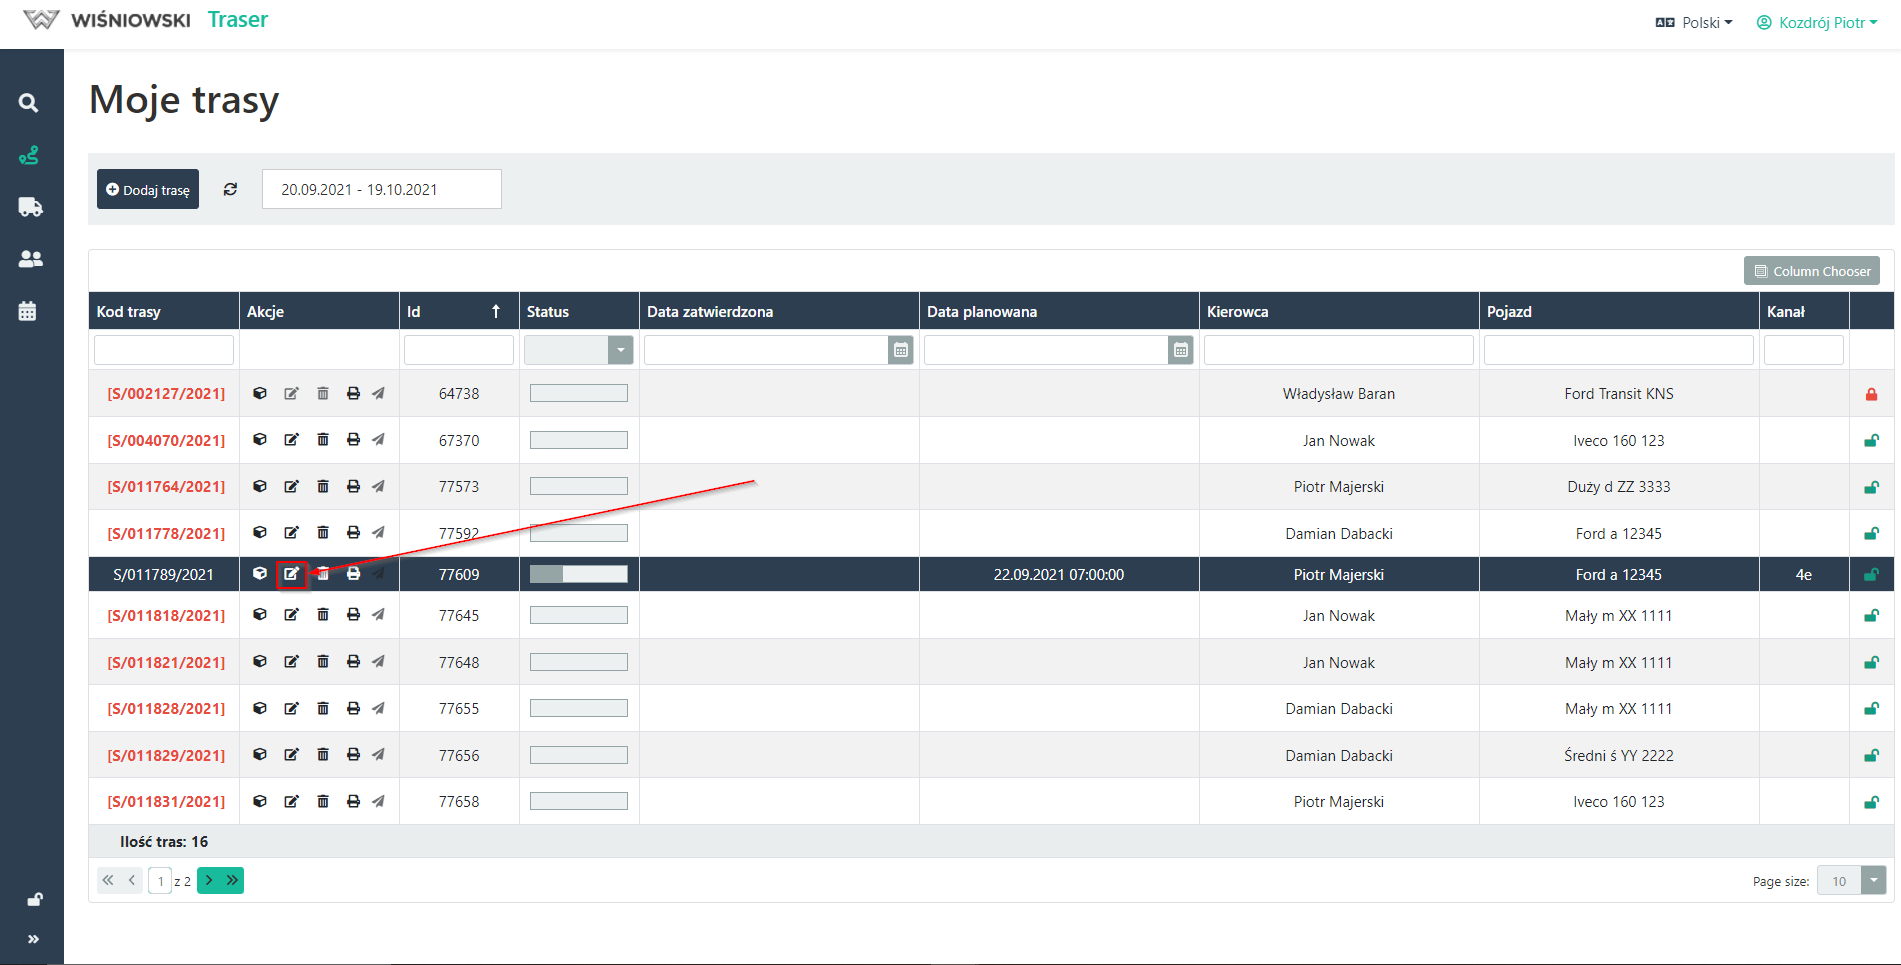Click the search icon in the left sidebar
Screen dimensions: 1901x965
tap(29, 103)
